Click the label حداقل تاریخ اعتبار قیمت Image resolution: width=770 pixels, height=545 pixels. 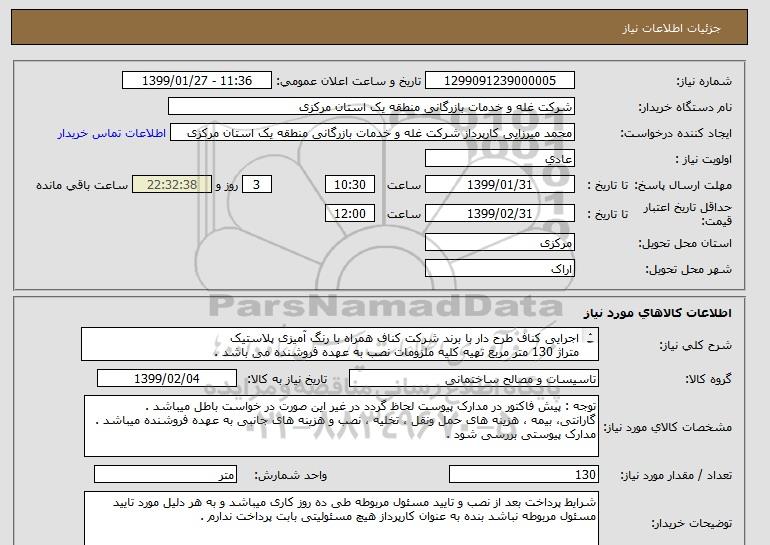[688, 214]
